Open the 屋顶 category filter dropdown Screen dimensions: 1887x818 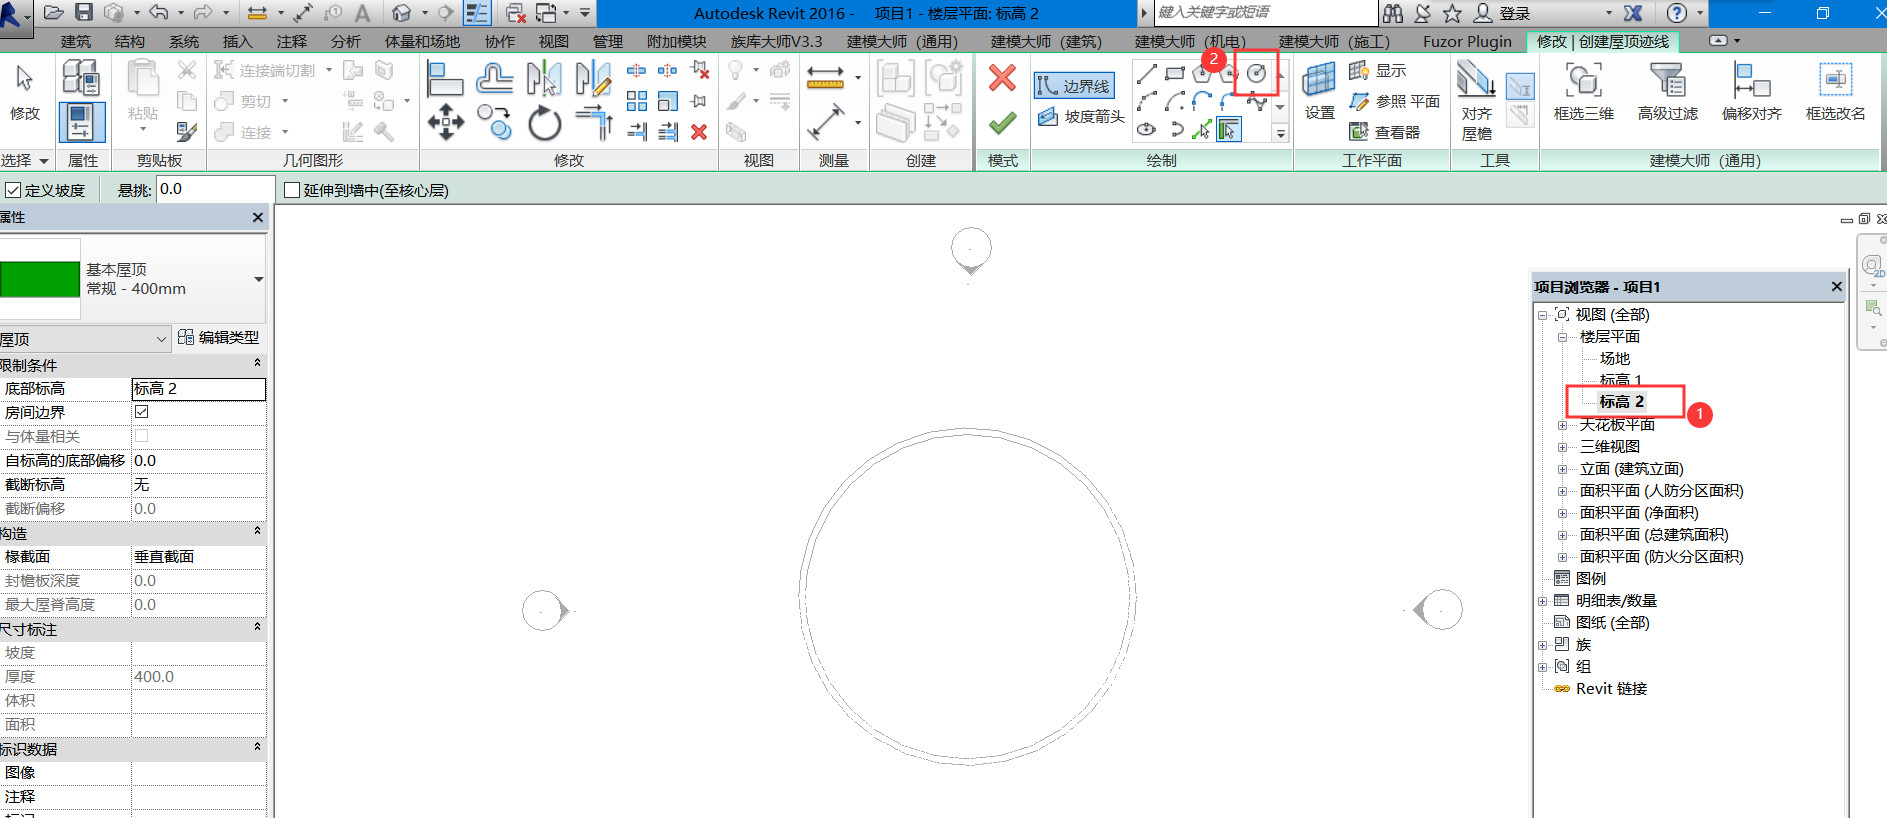(x=161, y=339)
